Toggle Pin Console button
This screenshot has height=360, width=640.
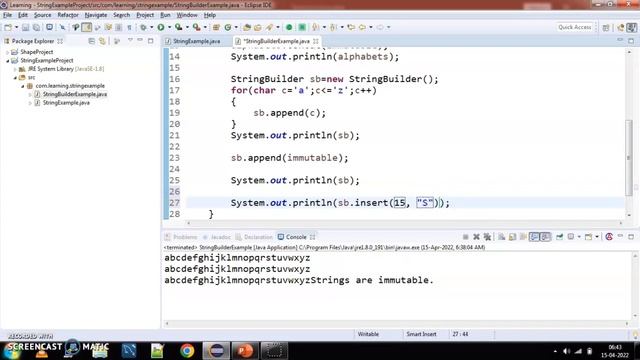click(559, 237)
